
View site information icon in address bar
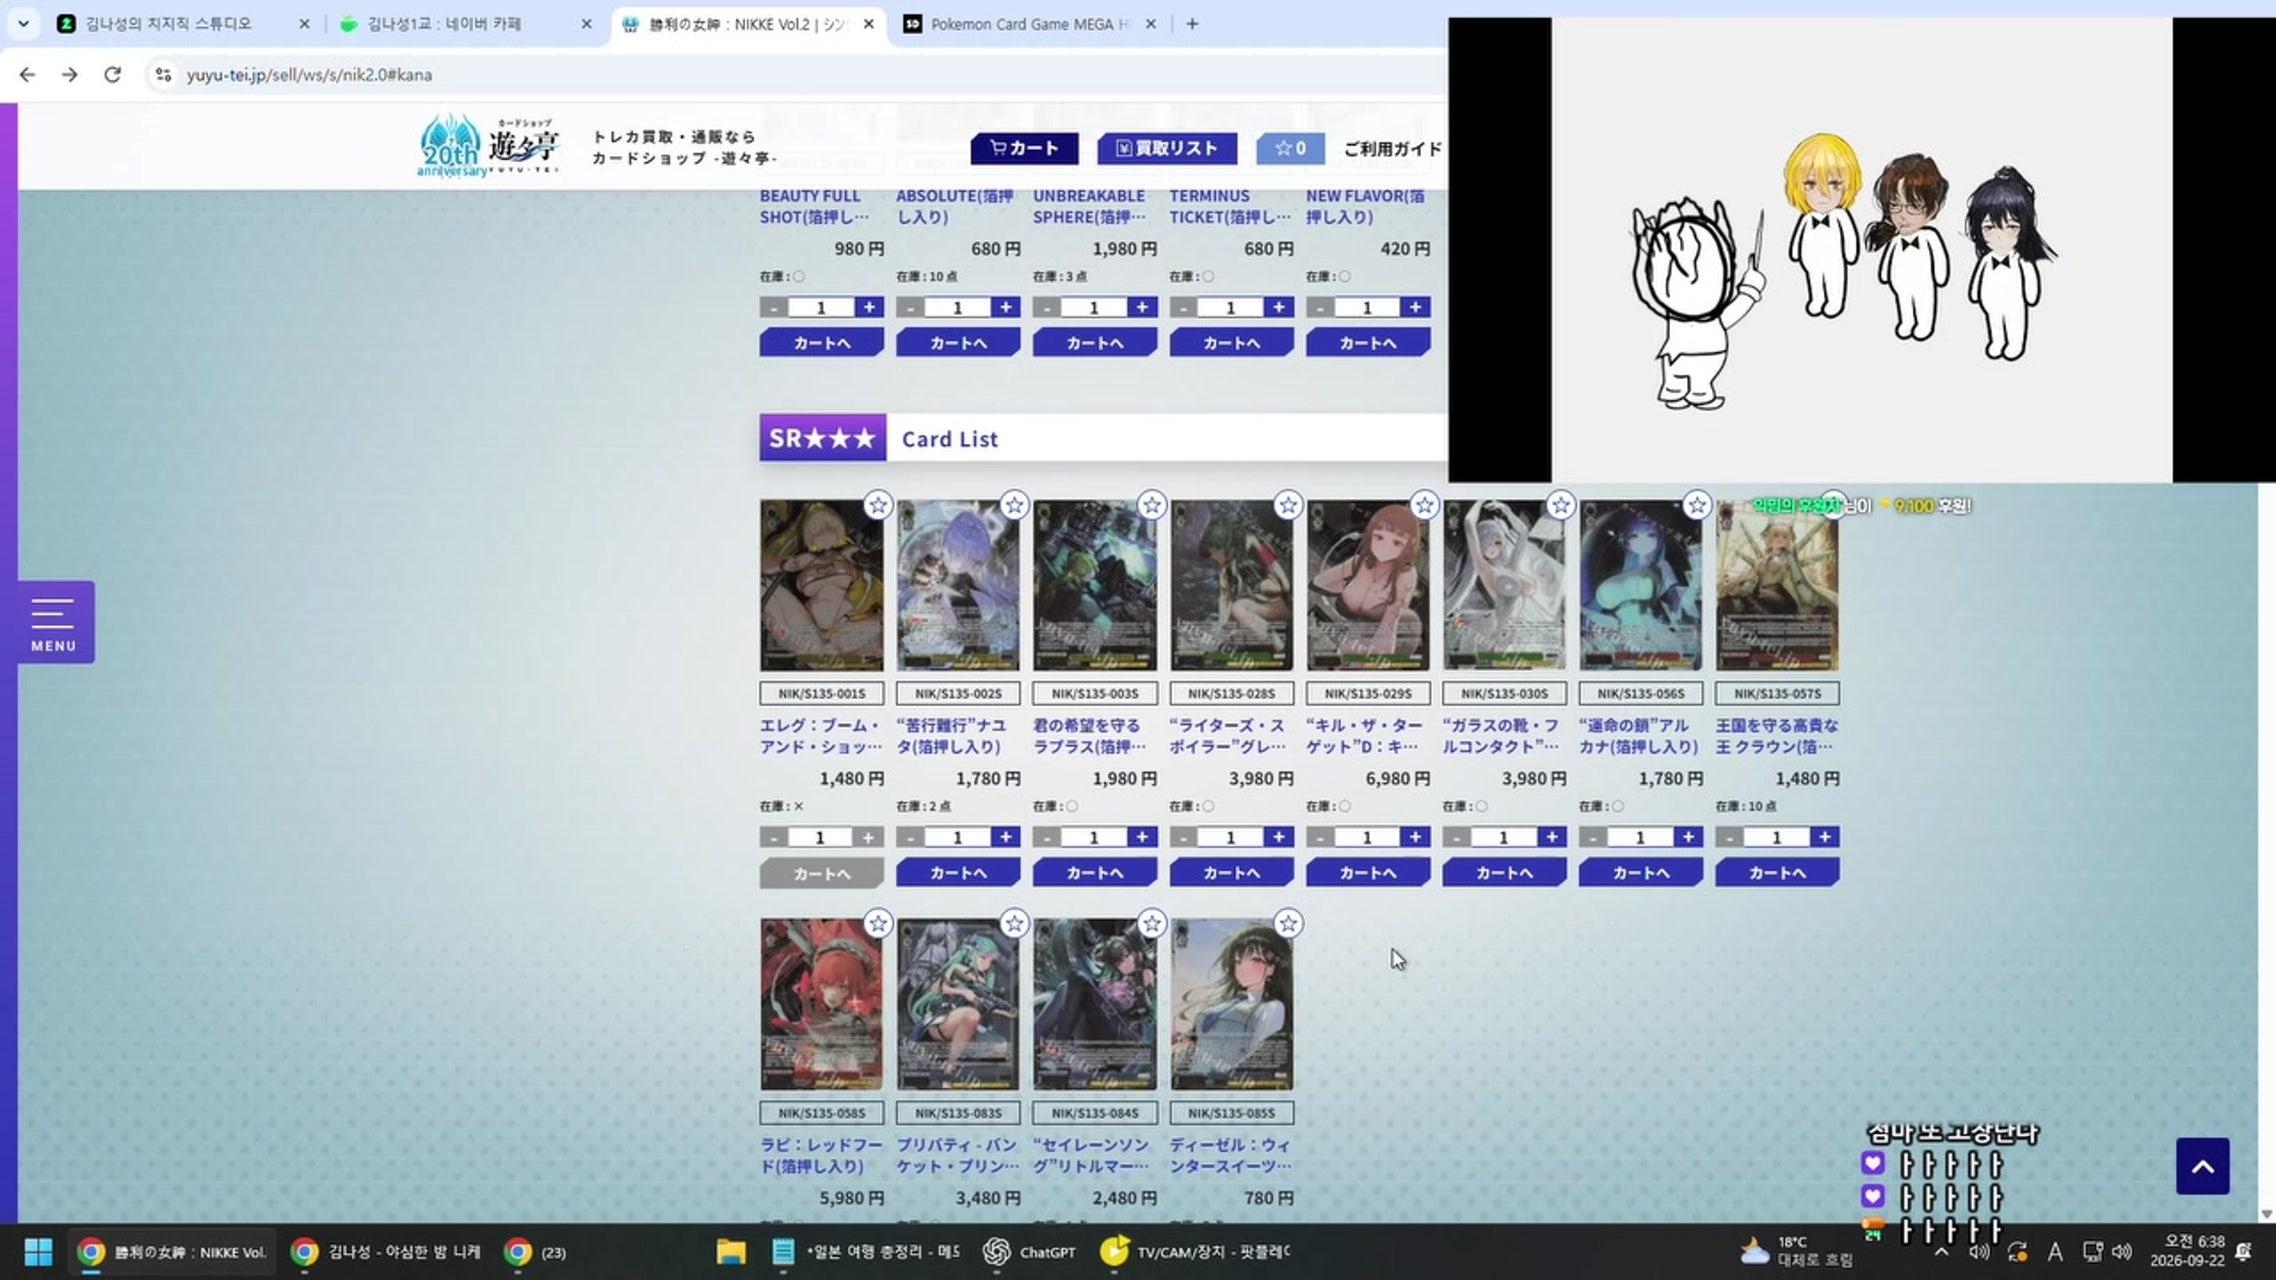pyautogui.click(x=163, y=75)
